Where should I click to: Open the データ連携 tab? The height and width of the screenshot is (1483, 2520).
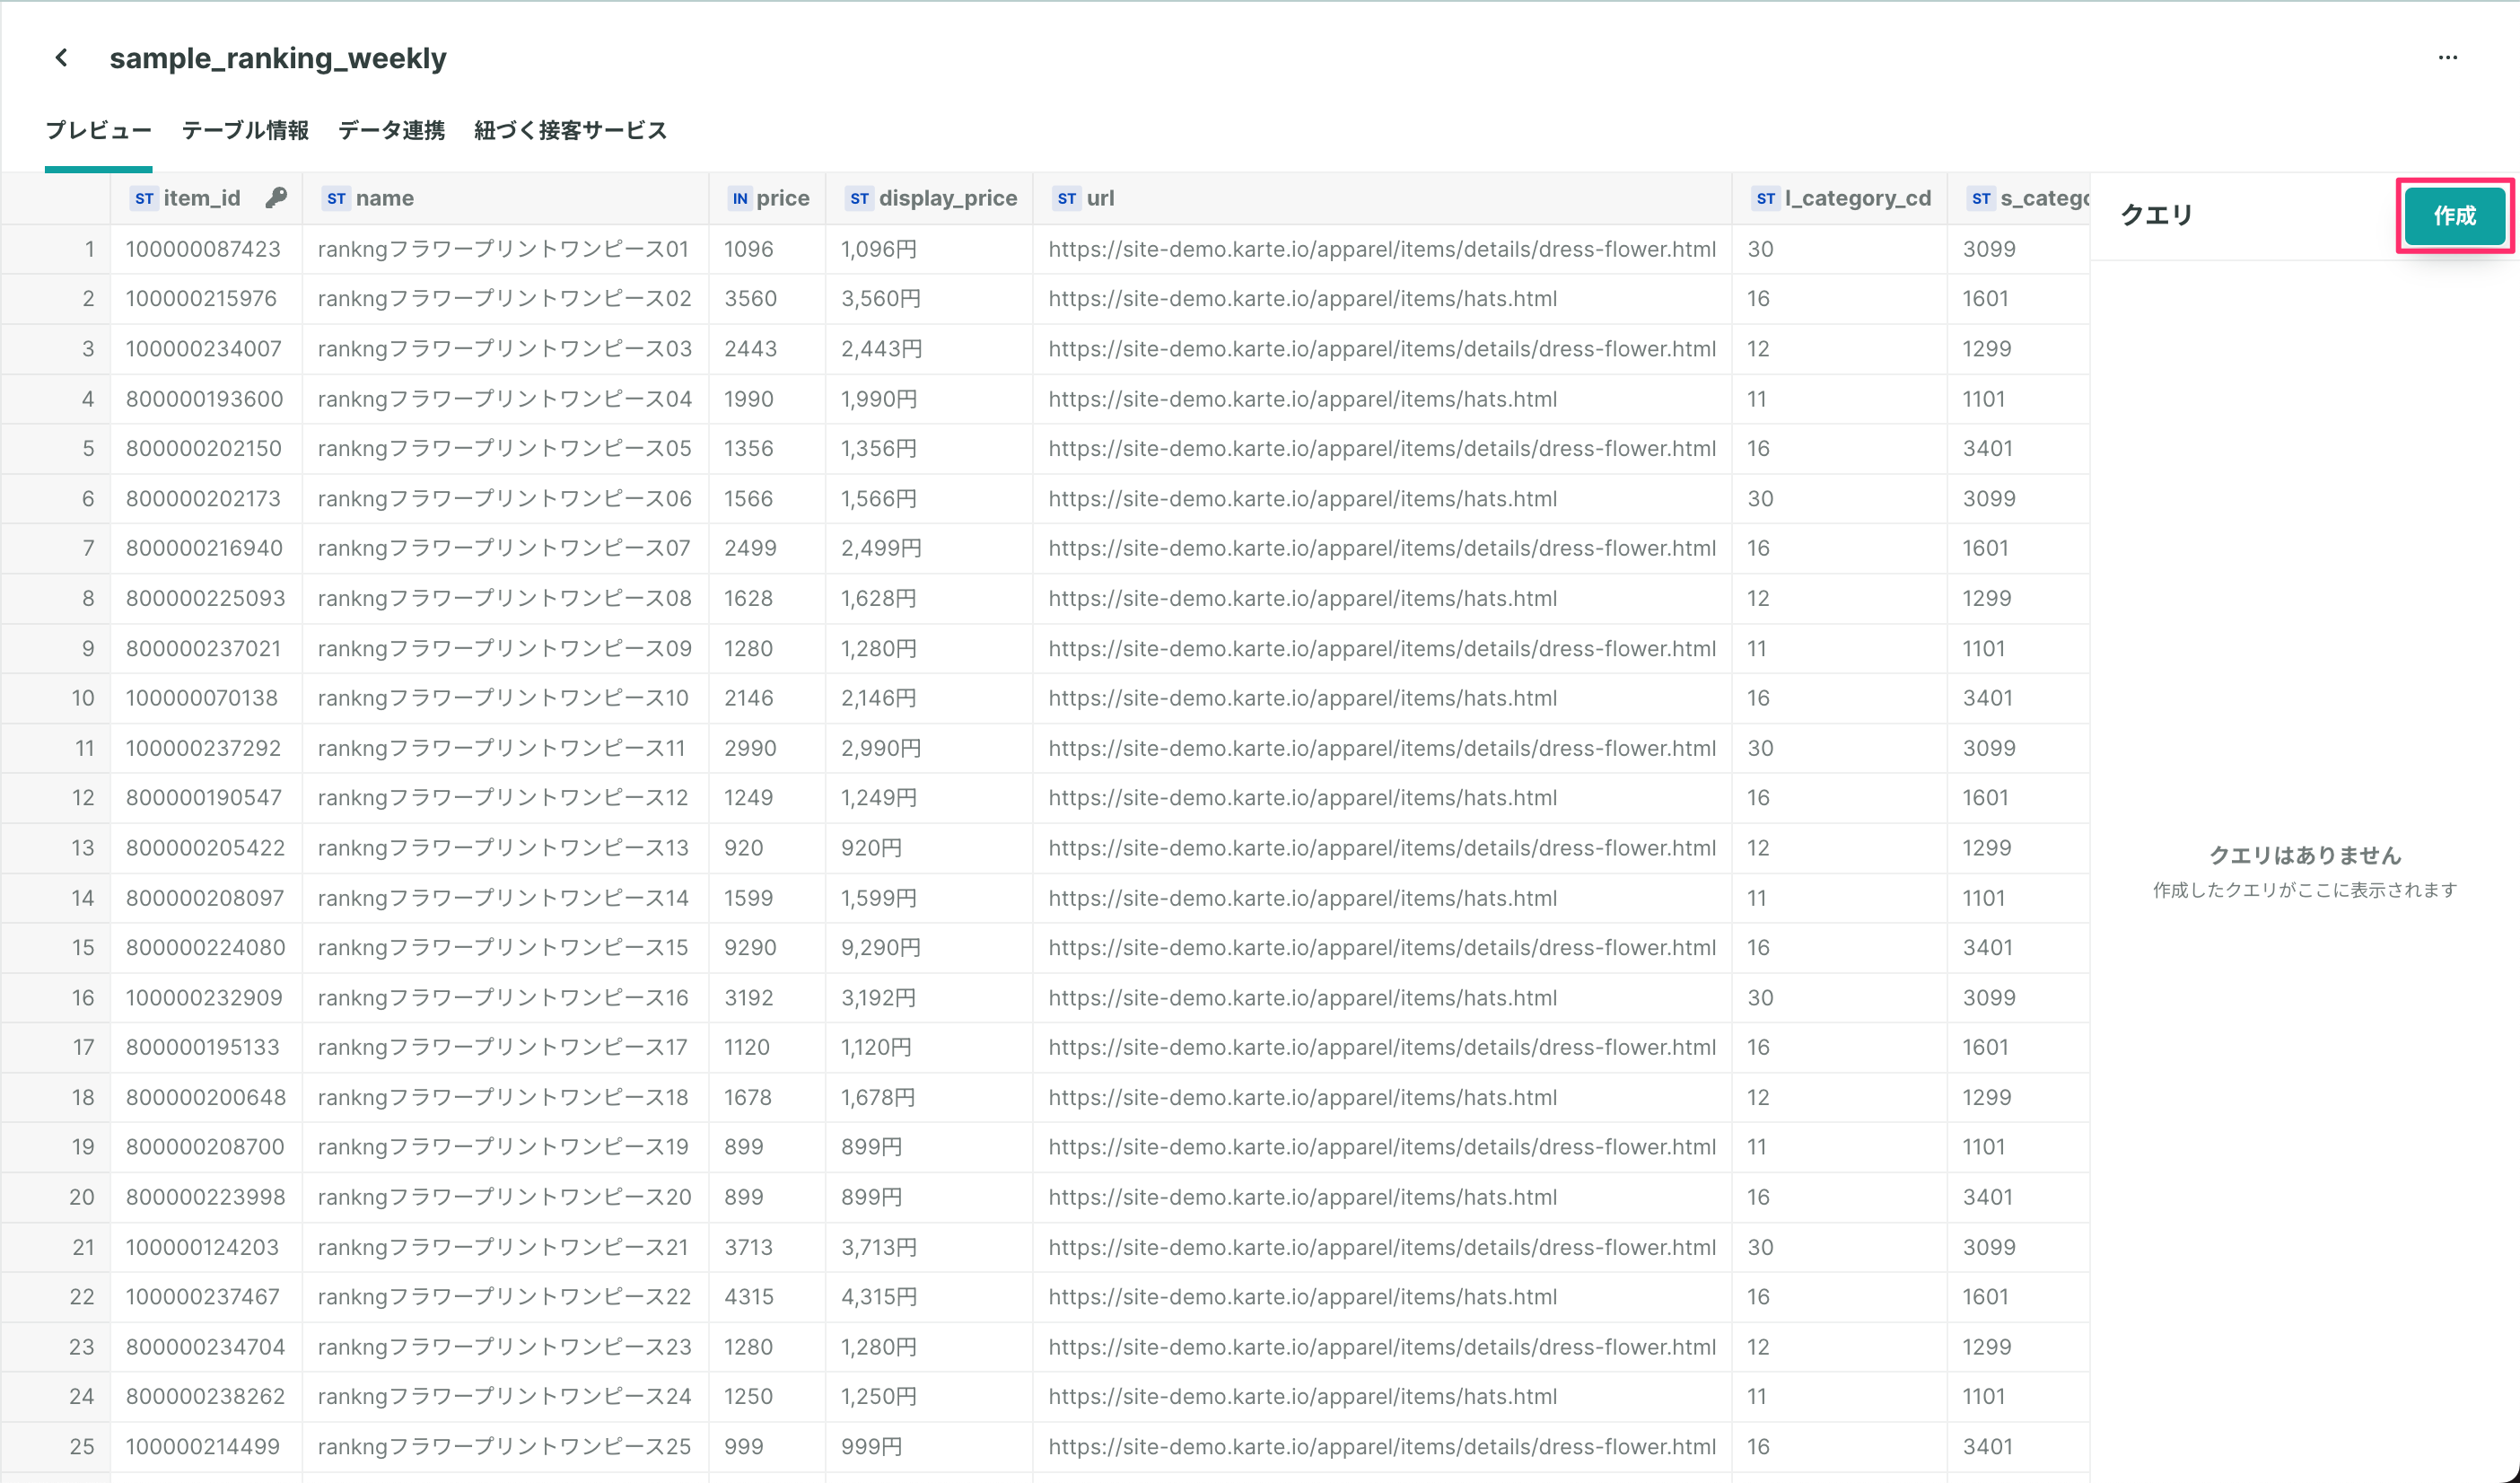coord(391,131)
